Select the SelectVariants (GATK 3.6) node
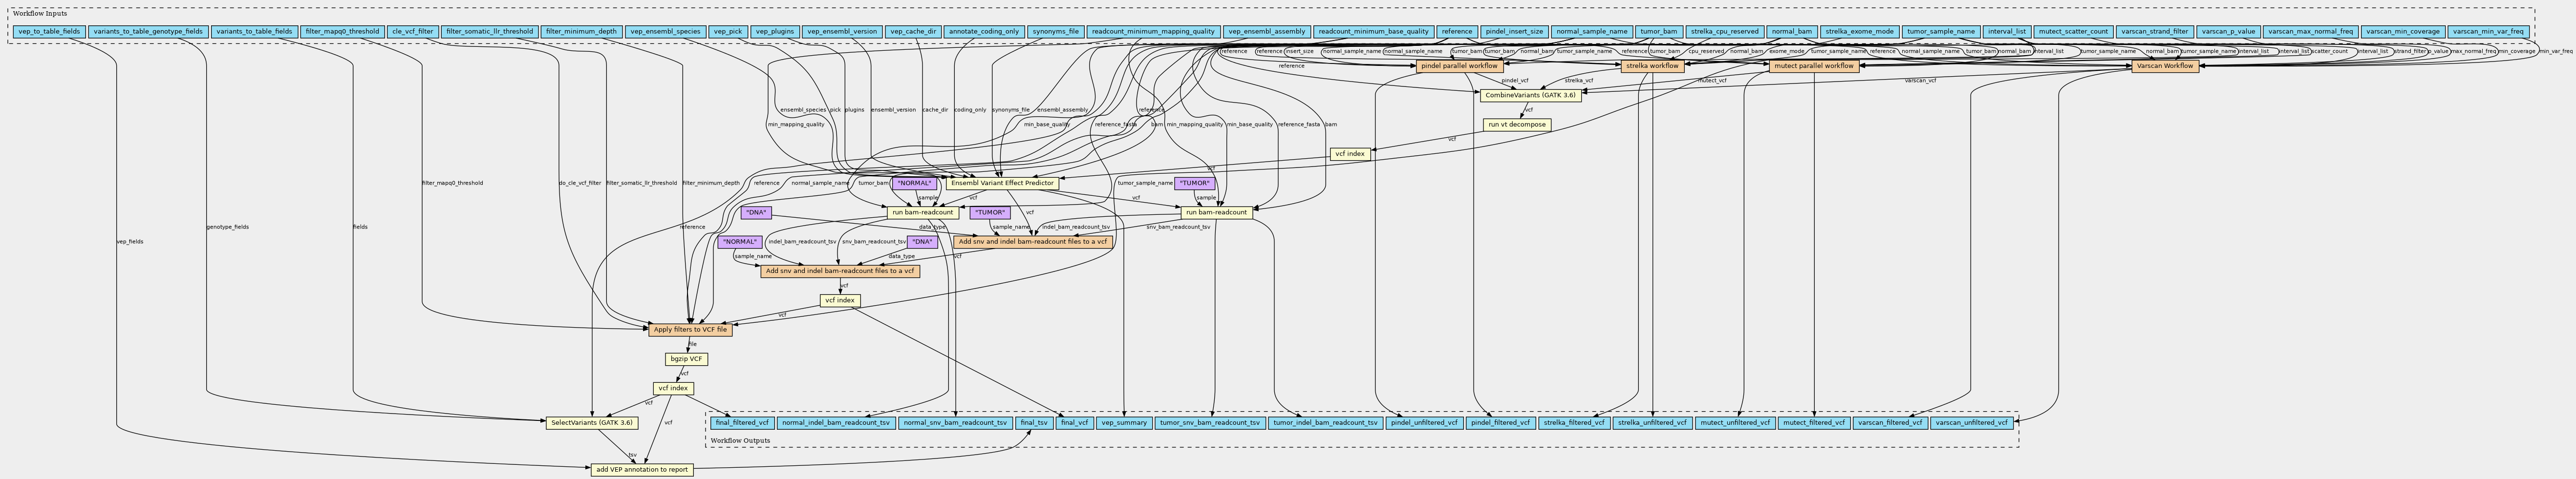 [x=592, y=423]
